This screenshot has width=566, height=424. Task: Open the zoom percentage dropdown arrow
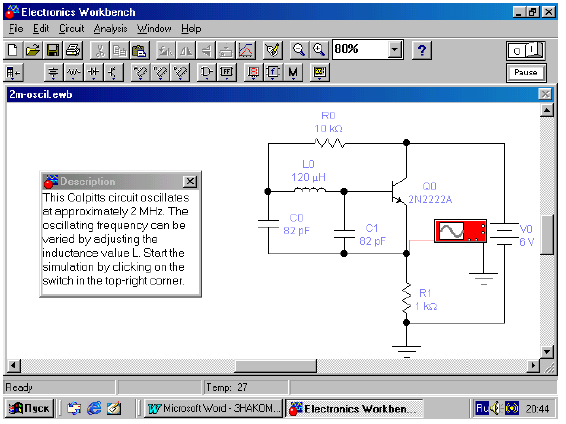point(395,49)
